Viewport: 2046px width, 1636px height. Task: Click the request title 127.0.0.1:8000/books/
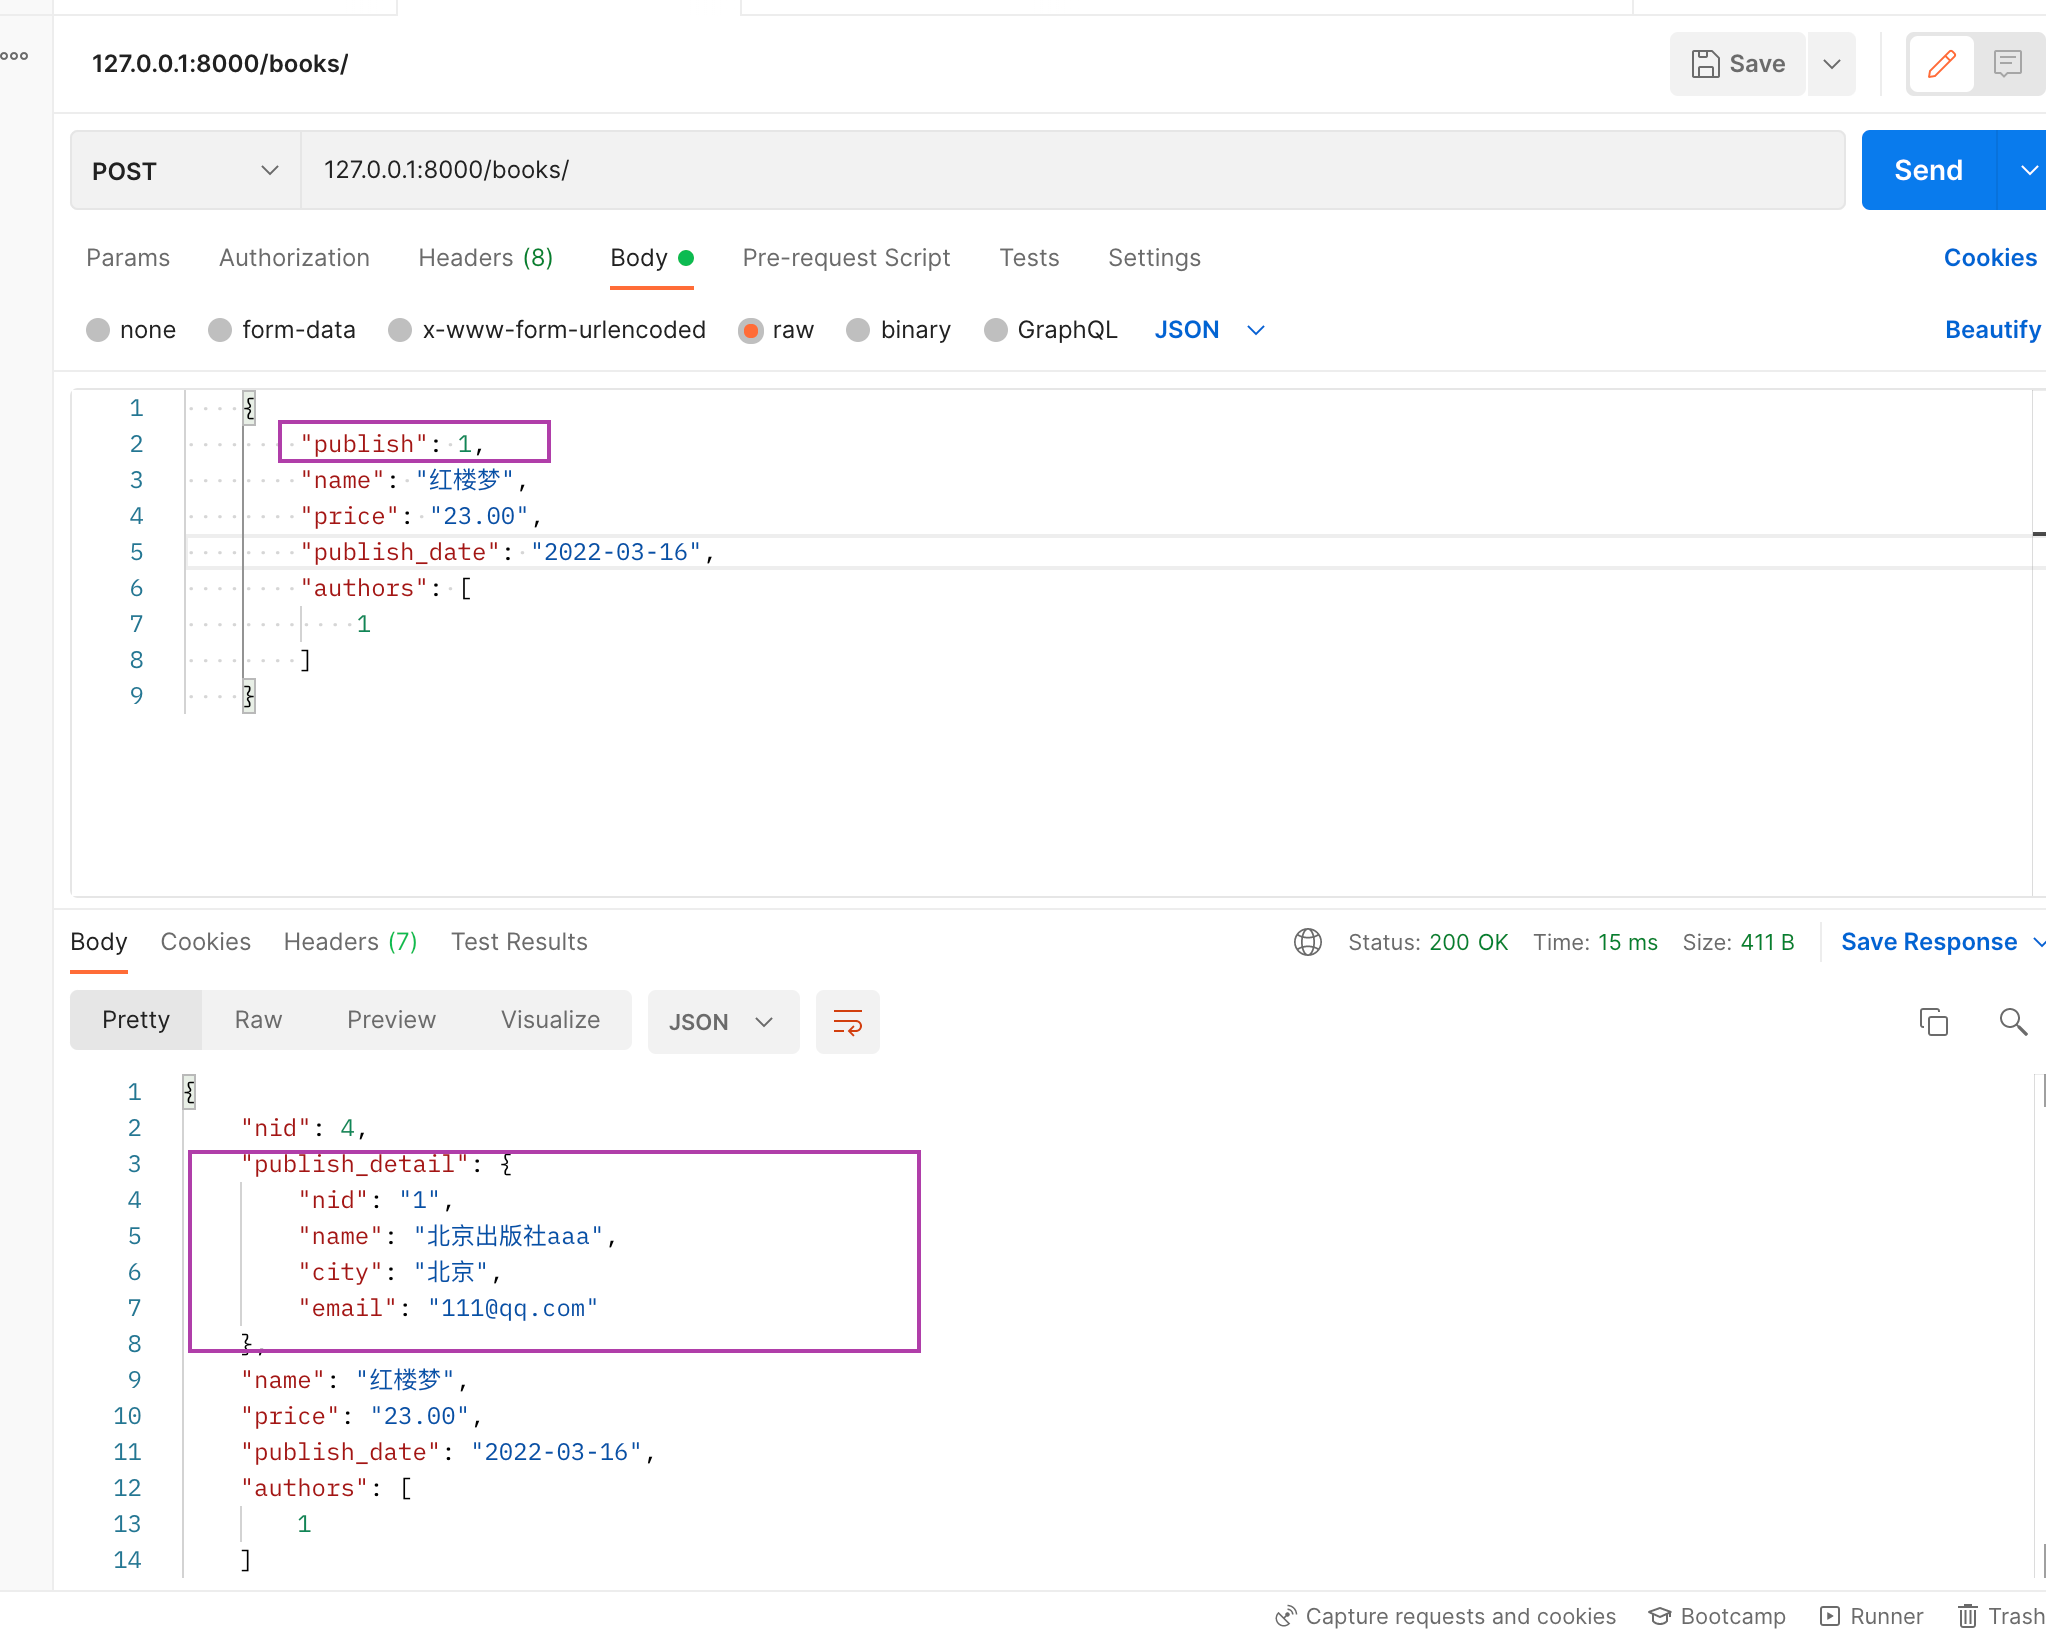click(220, 64)
